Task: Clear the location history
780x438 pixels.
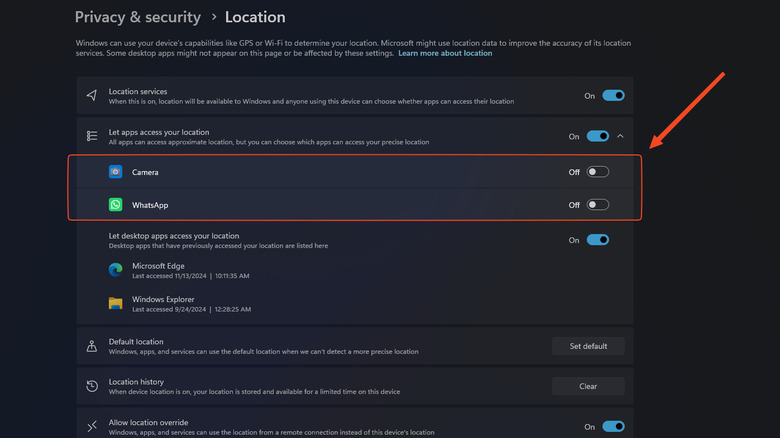Action: 588,386
